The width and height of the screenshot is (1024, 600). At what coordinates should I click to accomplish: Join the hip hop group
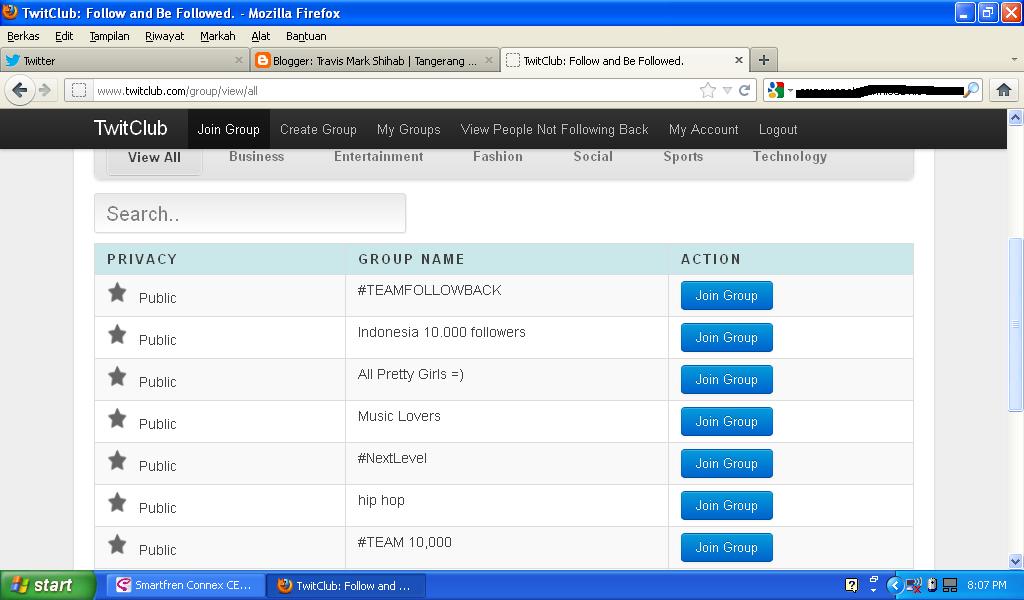726,505
